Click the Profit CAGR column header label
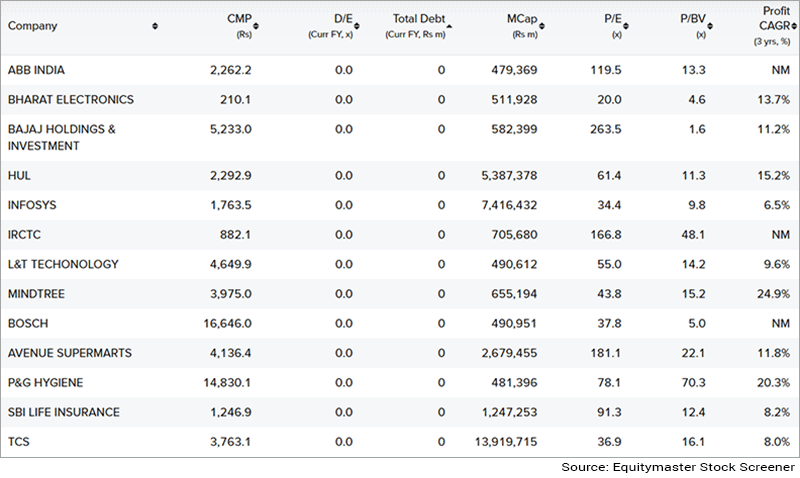 tap(775, 18)
